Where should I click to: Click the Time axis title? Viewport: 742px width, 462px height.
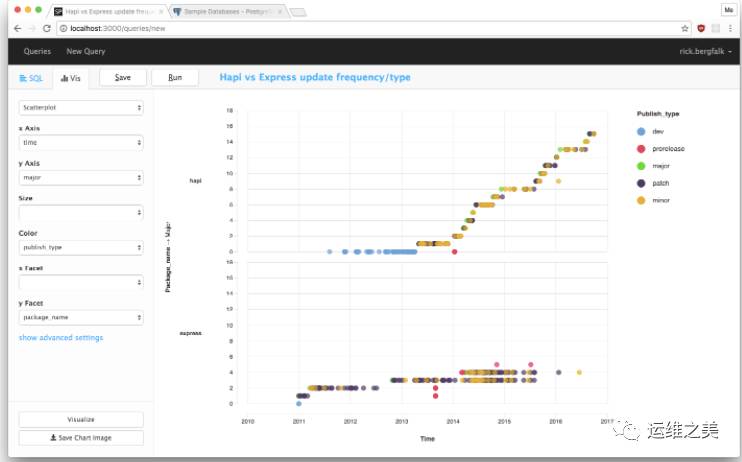427,439
